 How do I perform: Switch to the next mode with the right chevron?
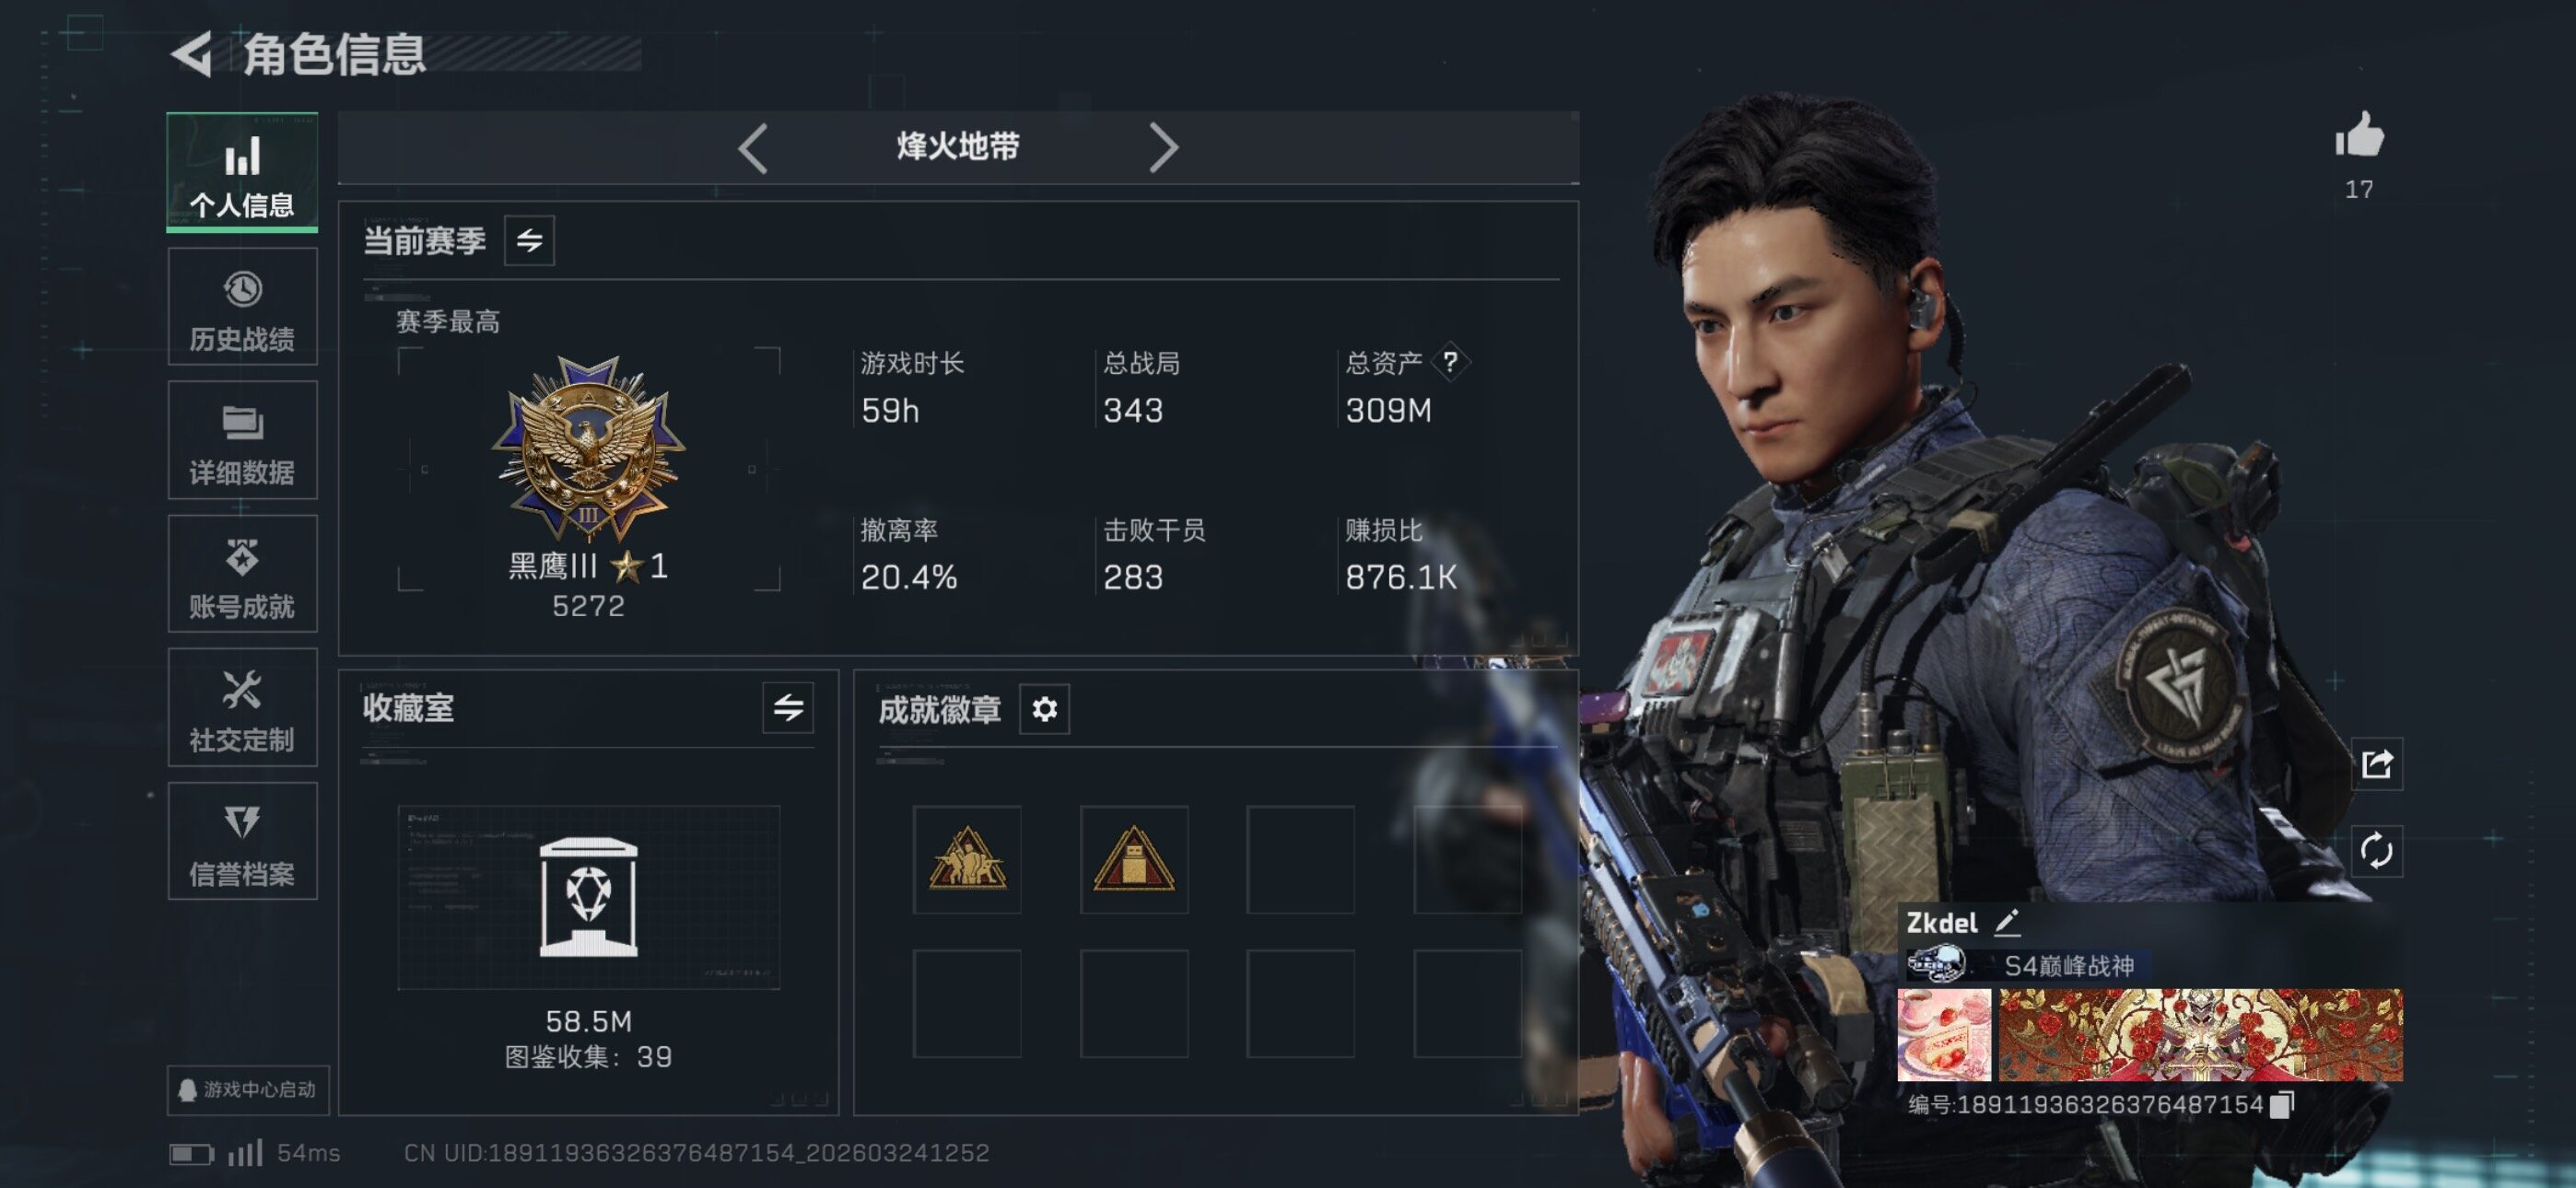[x=1163, y=149]
